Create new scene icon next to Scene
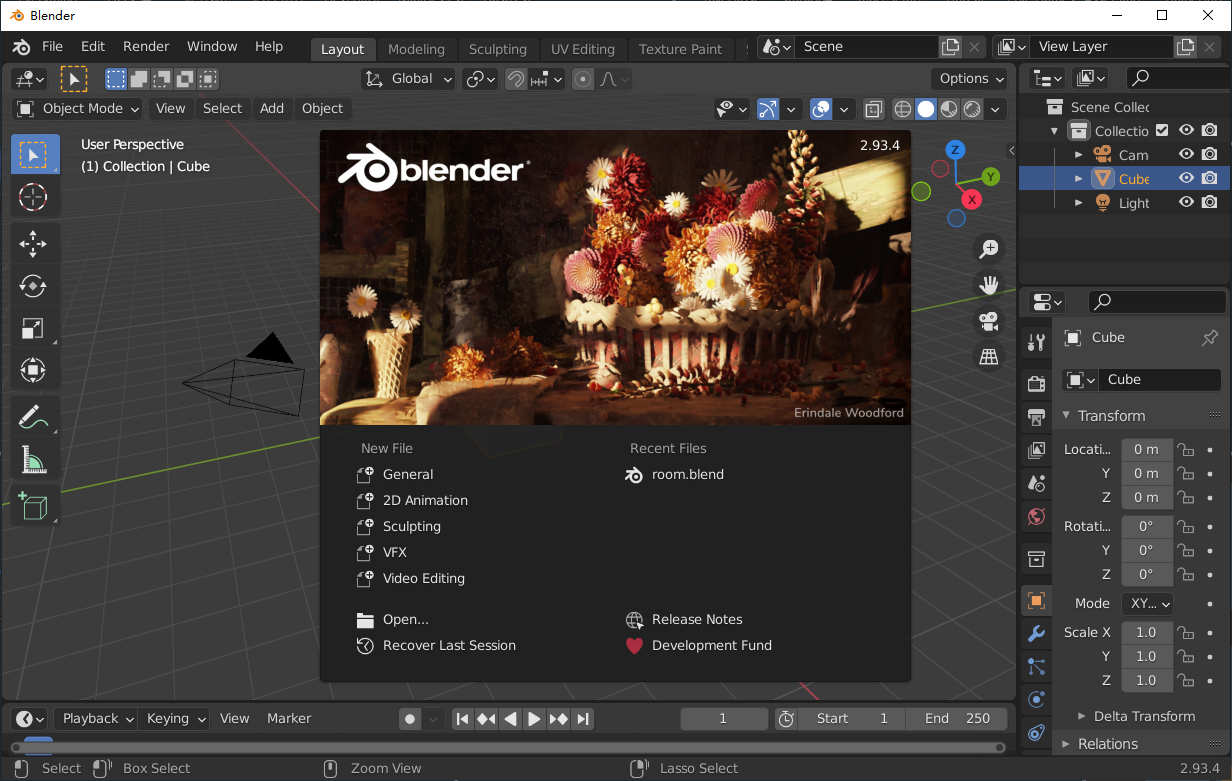Screen dimensions: 1232x781 950,47
